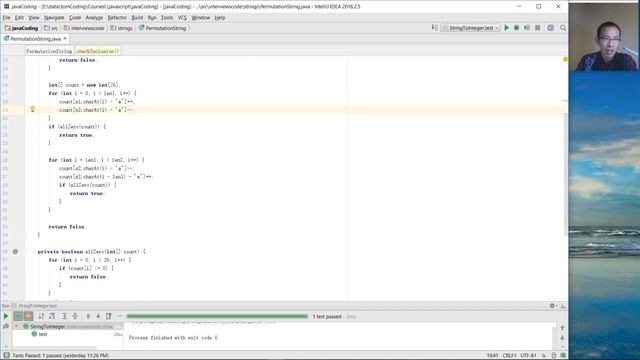The height and width of the screenshot is (360, 640).
Task: Click the Hector inspection icon in the status bar
Action: pos(554,356)
